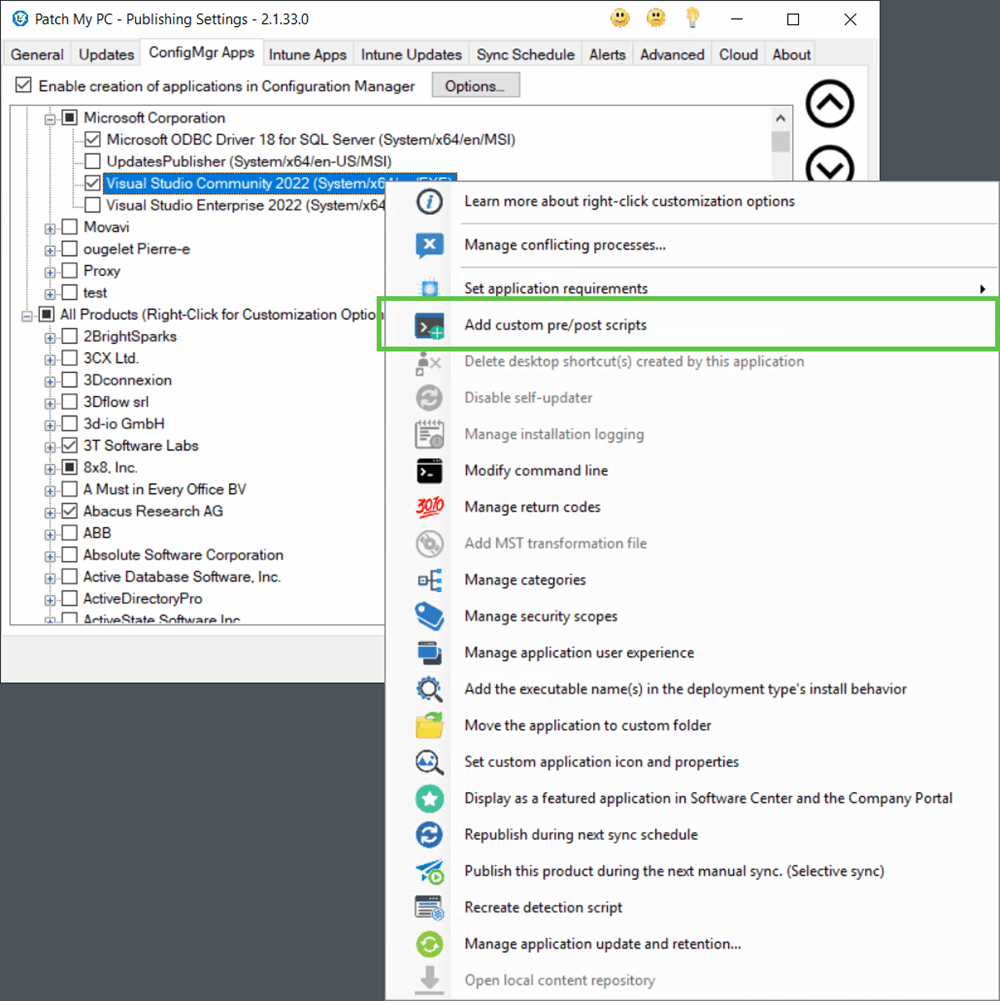1000x1001 pixels.
Task: Toggle Enable creation of applications checkbox
Action: pyautogui.click(x=24, y=85)
